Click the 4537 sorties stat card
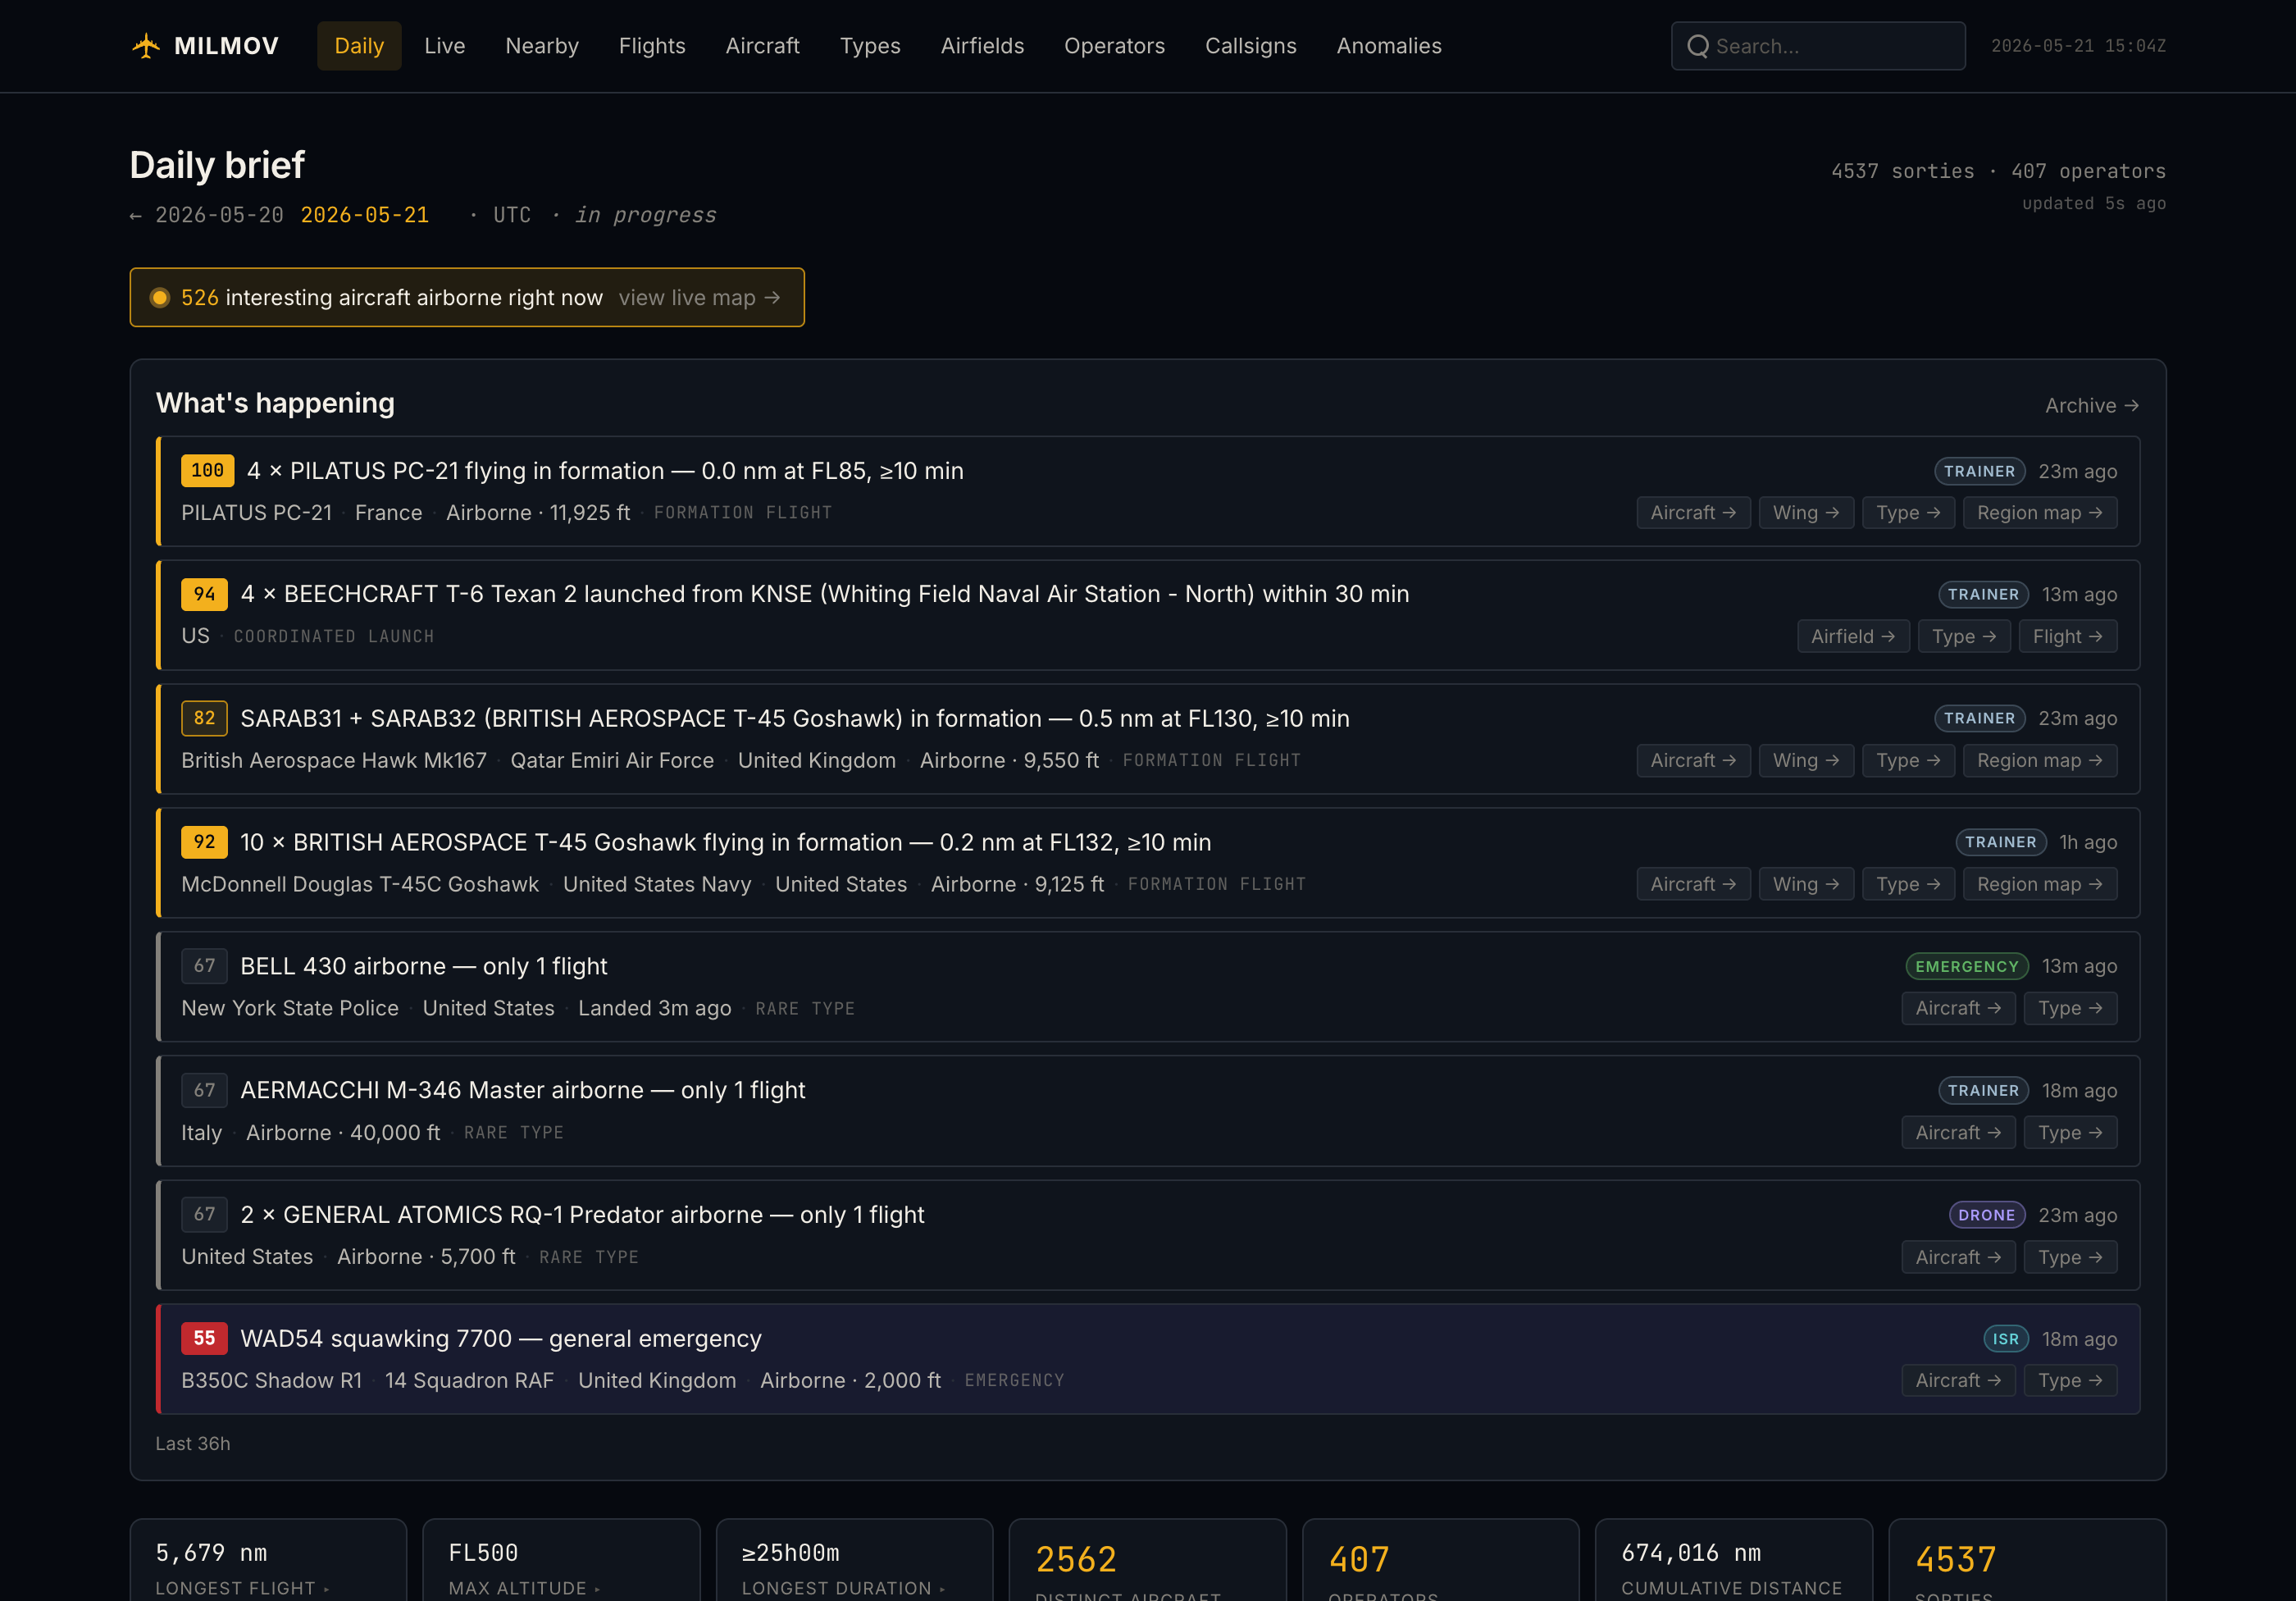The width and height of the screenshot is (2296, 1601). (2027, 1561)
